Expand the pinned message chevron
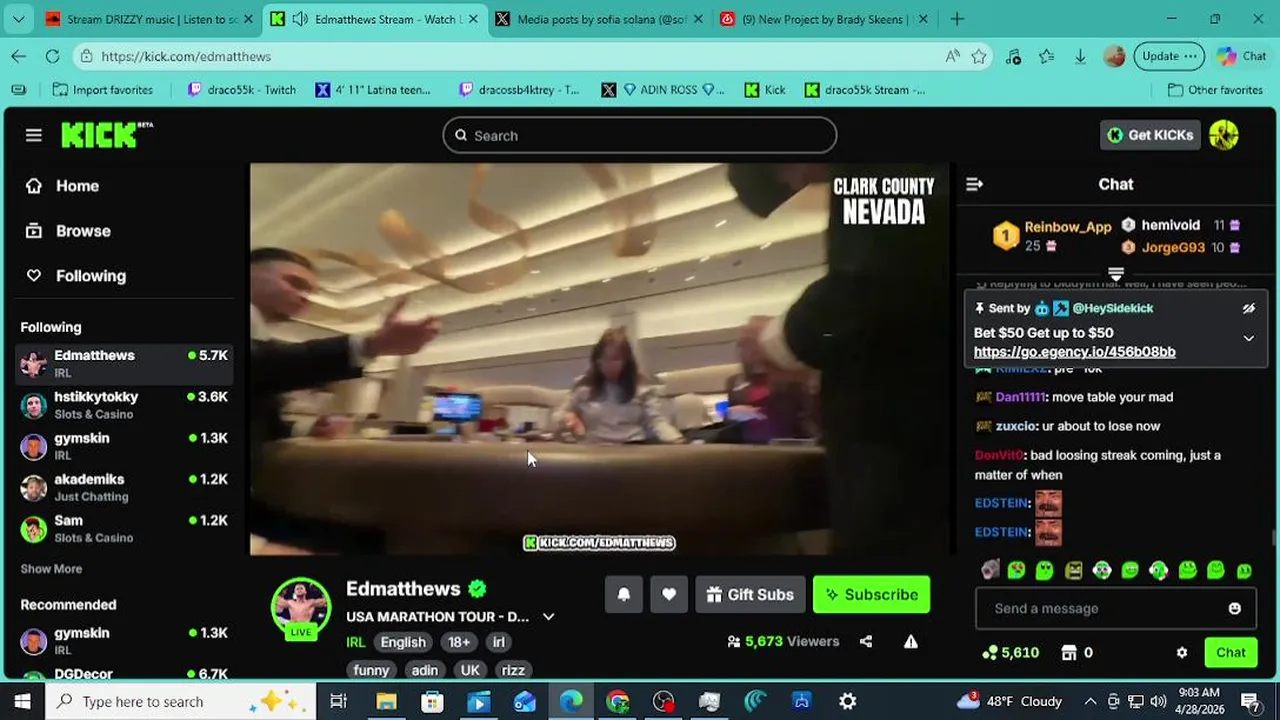The width and height of the screenshot is (1280, 720). [x=1248, y=339]
